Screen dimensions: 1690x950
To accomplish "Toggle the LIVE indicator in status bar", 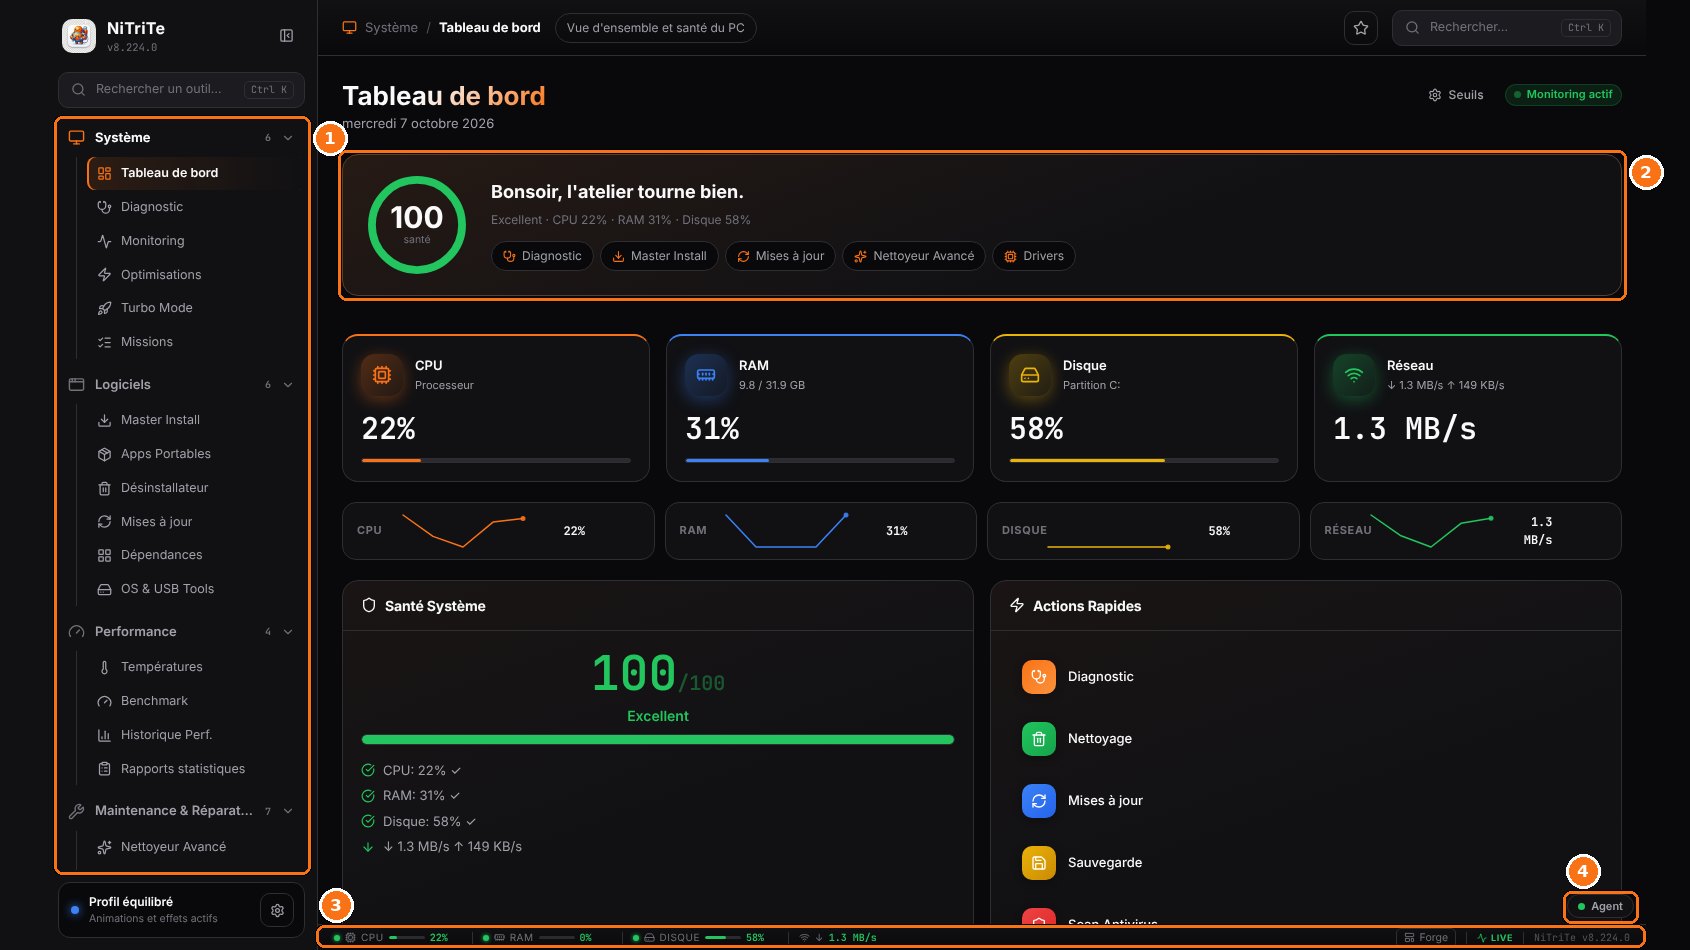I will [1494, 938].
